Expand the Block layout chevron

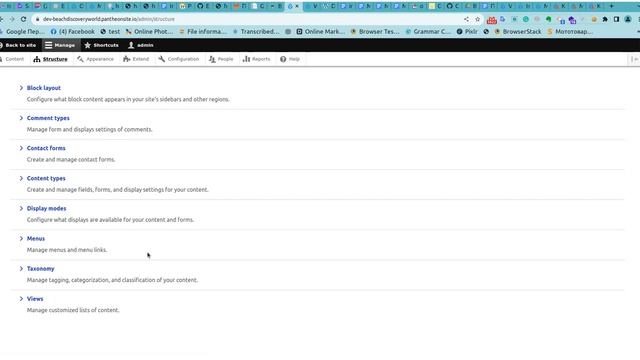click(x=21, y=88)
